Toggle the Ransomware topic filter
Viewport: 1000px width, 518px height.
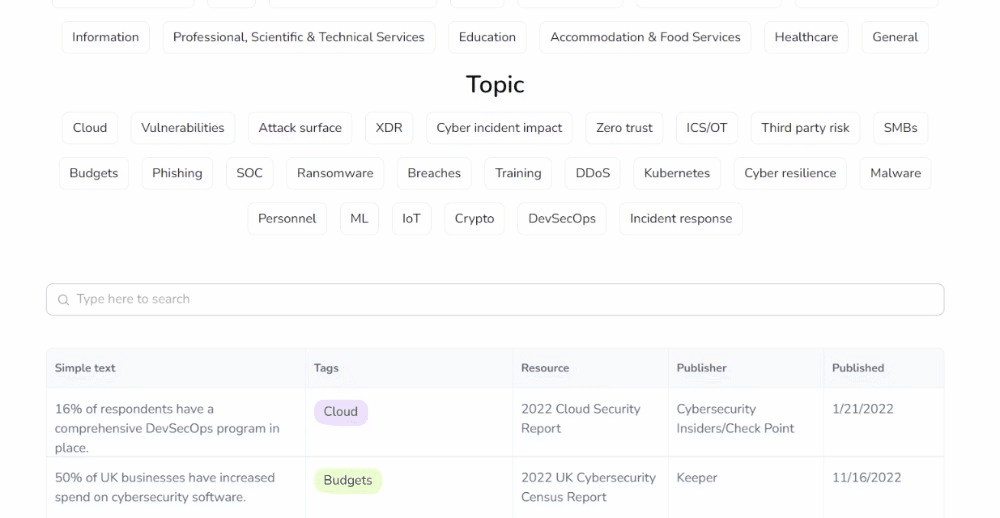coord(335,173)
